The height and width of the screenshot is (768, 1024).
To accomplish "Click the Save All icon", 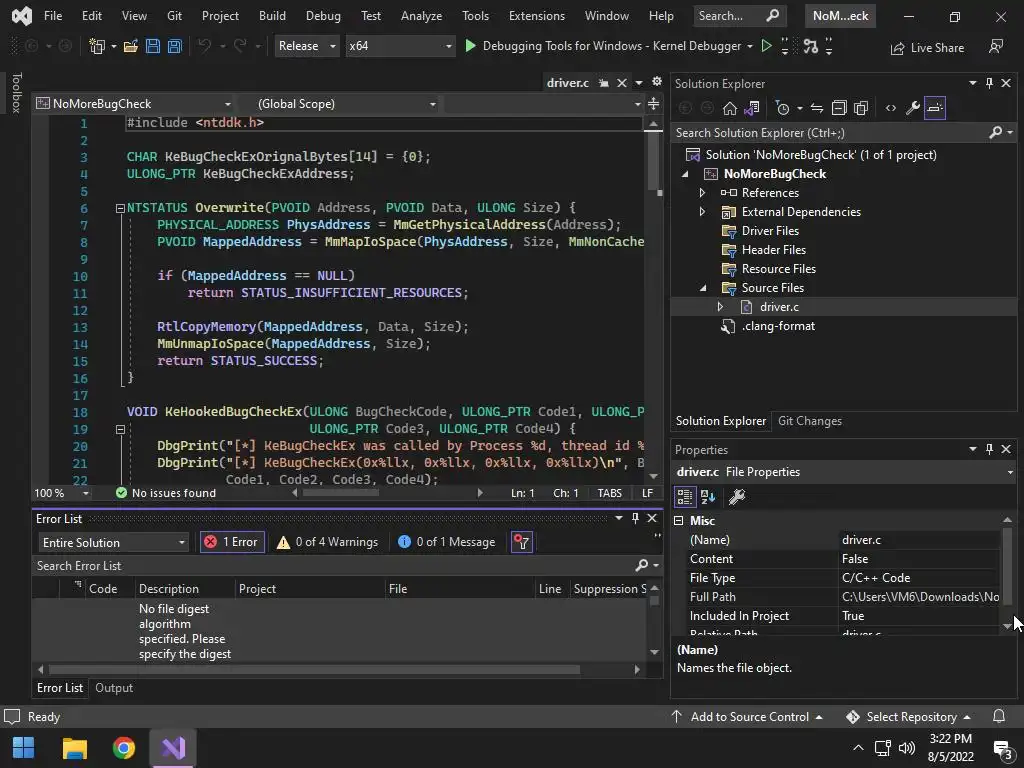I will point(175,46).
